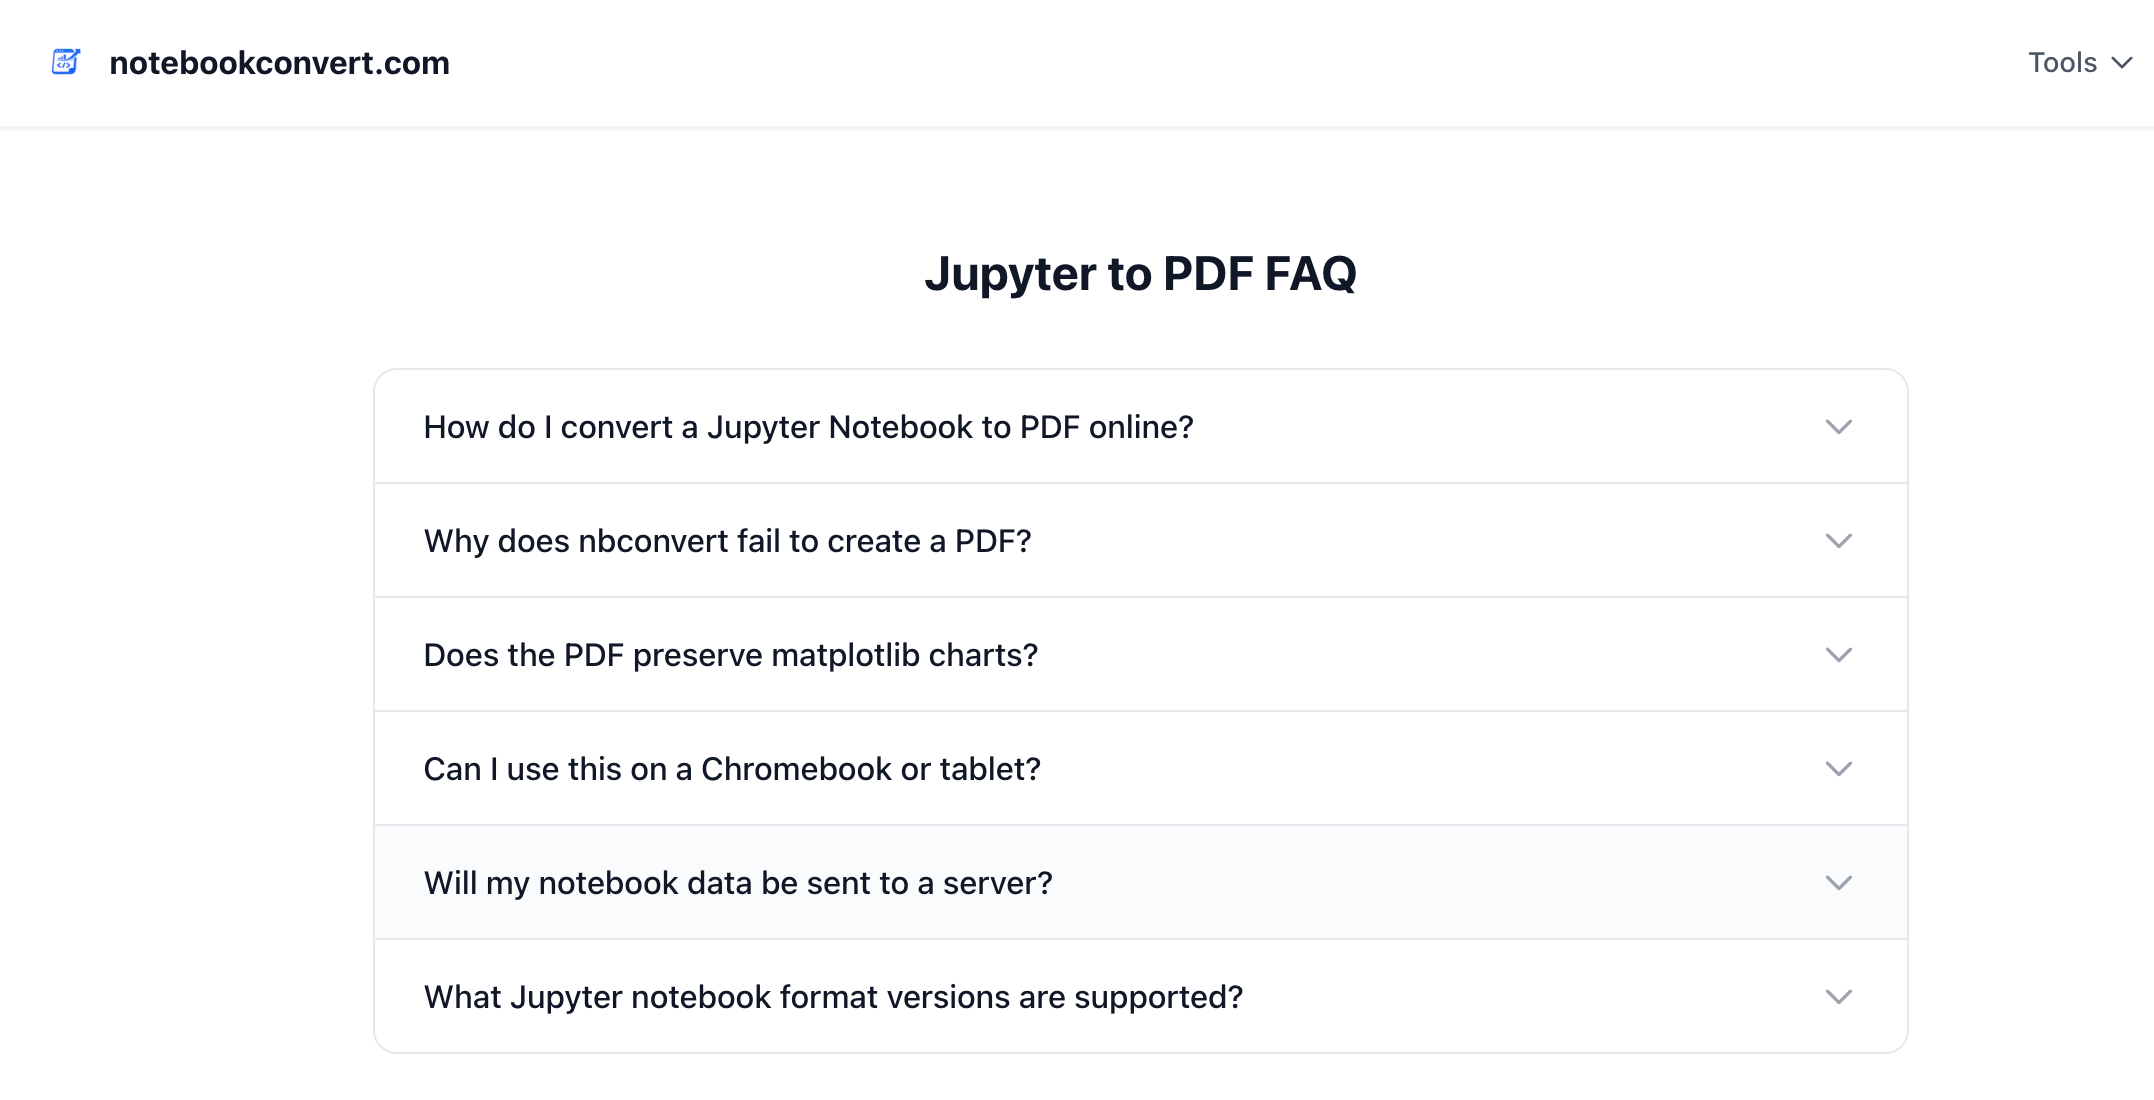Click the empty middle of the header bar
The height and width of the screenshot is (1100, 2154).
pyautogui.click(x=1200, y=63)
